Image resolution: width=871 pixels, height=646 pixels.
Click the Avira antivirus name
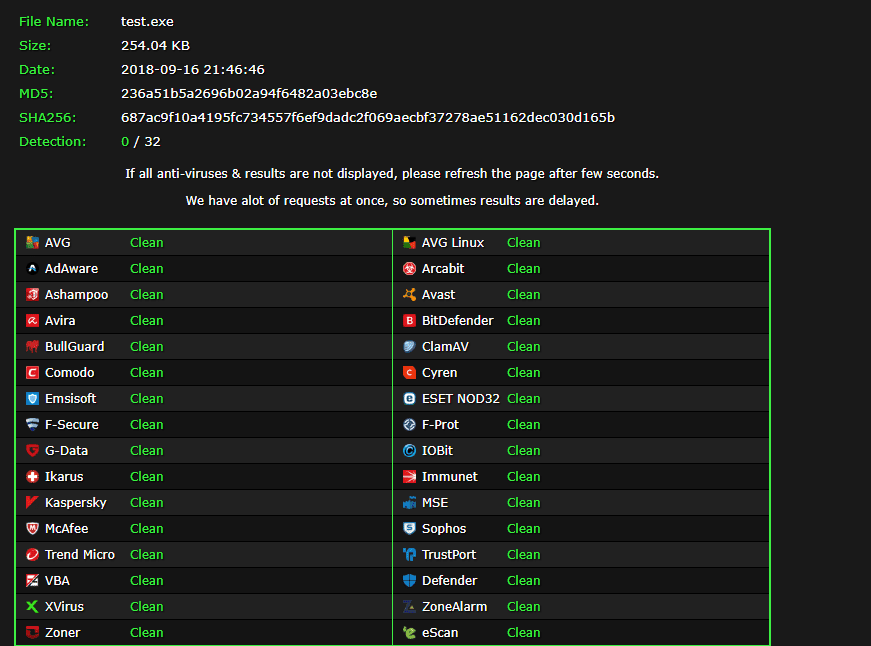click(60, 320)
